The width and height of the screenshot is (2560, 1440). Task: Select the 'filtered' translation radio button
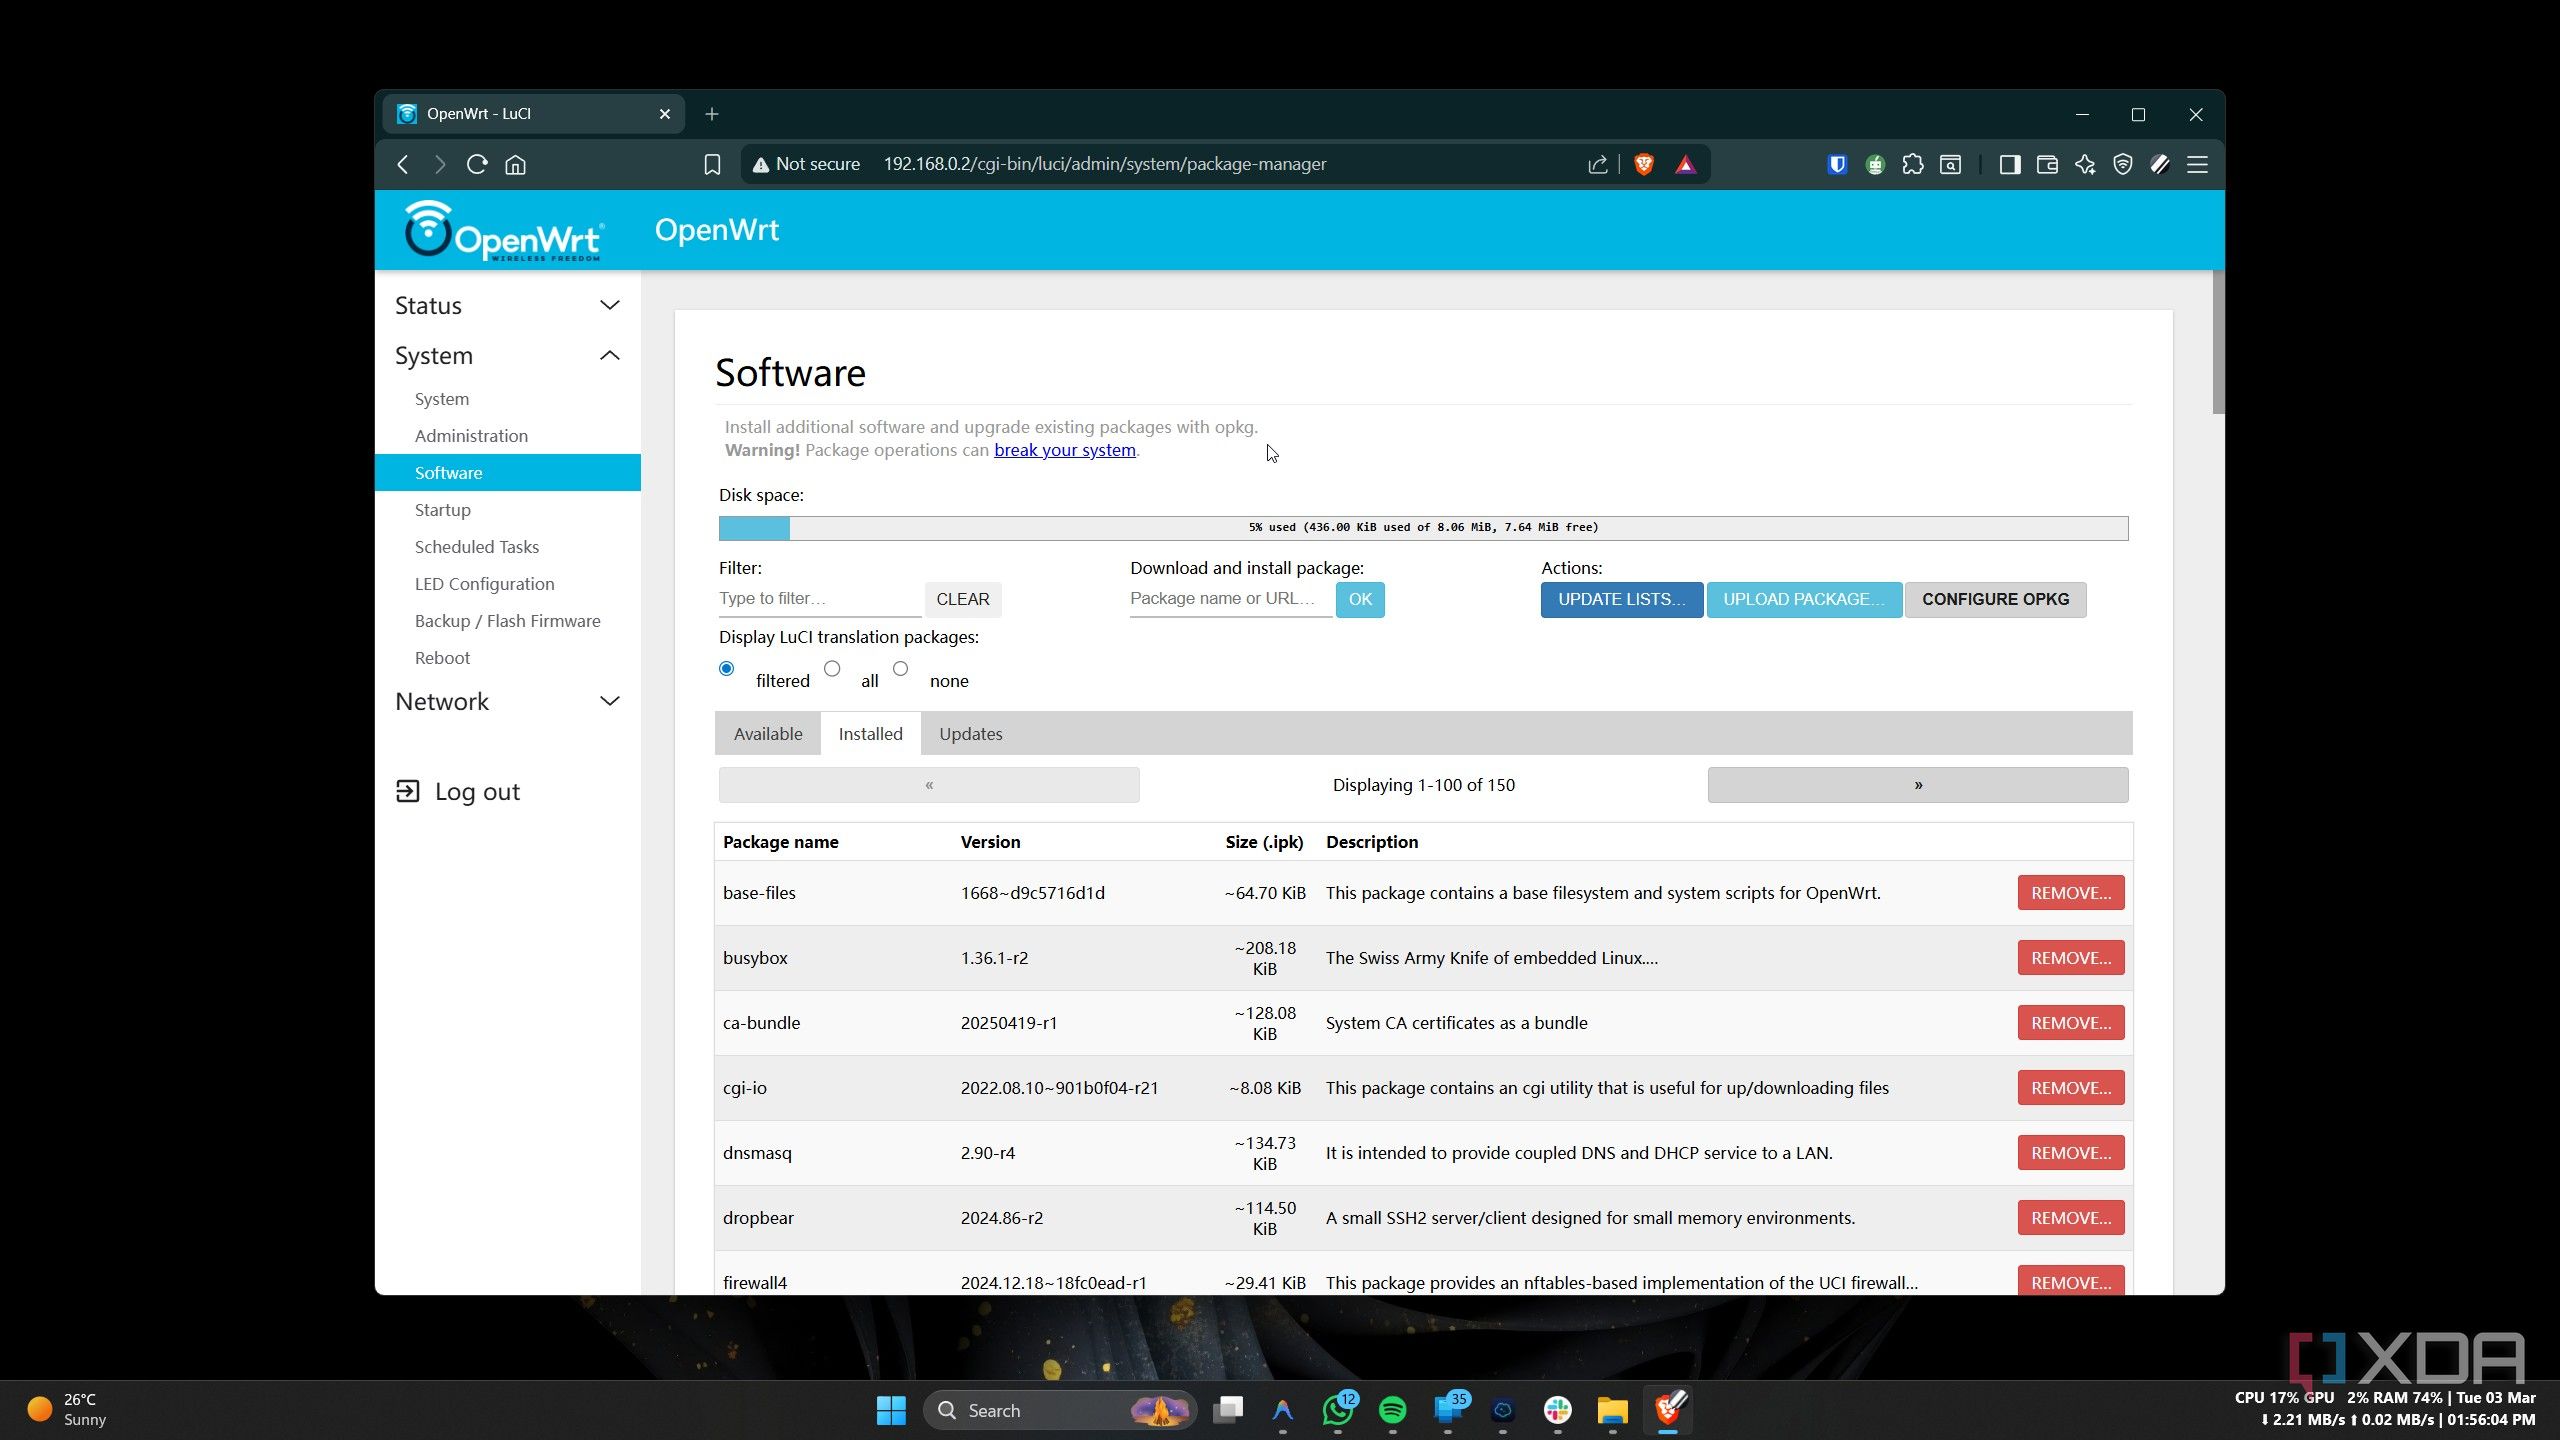click(x=727, y=668)
